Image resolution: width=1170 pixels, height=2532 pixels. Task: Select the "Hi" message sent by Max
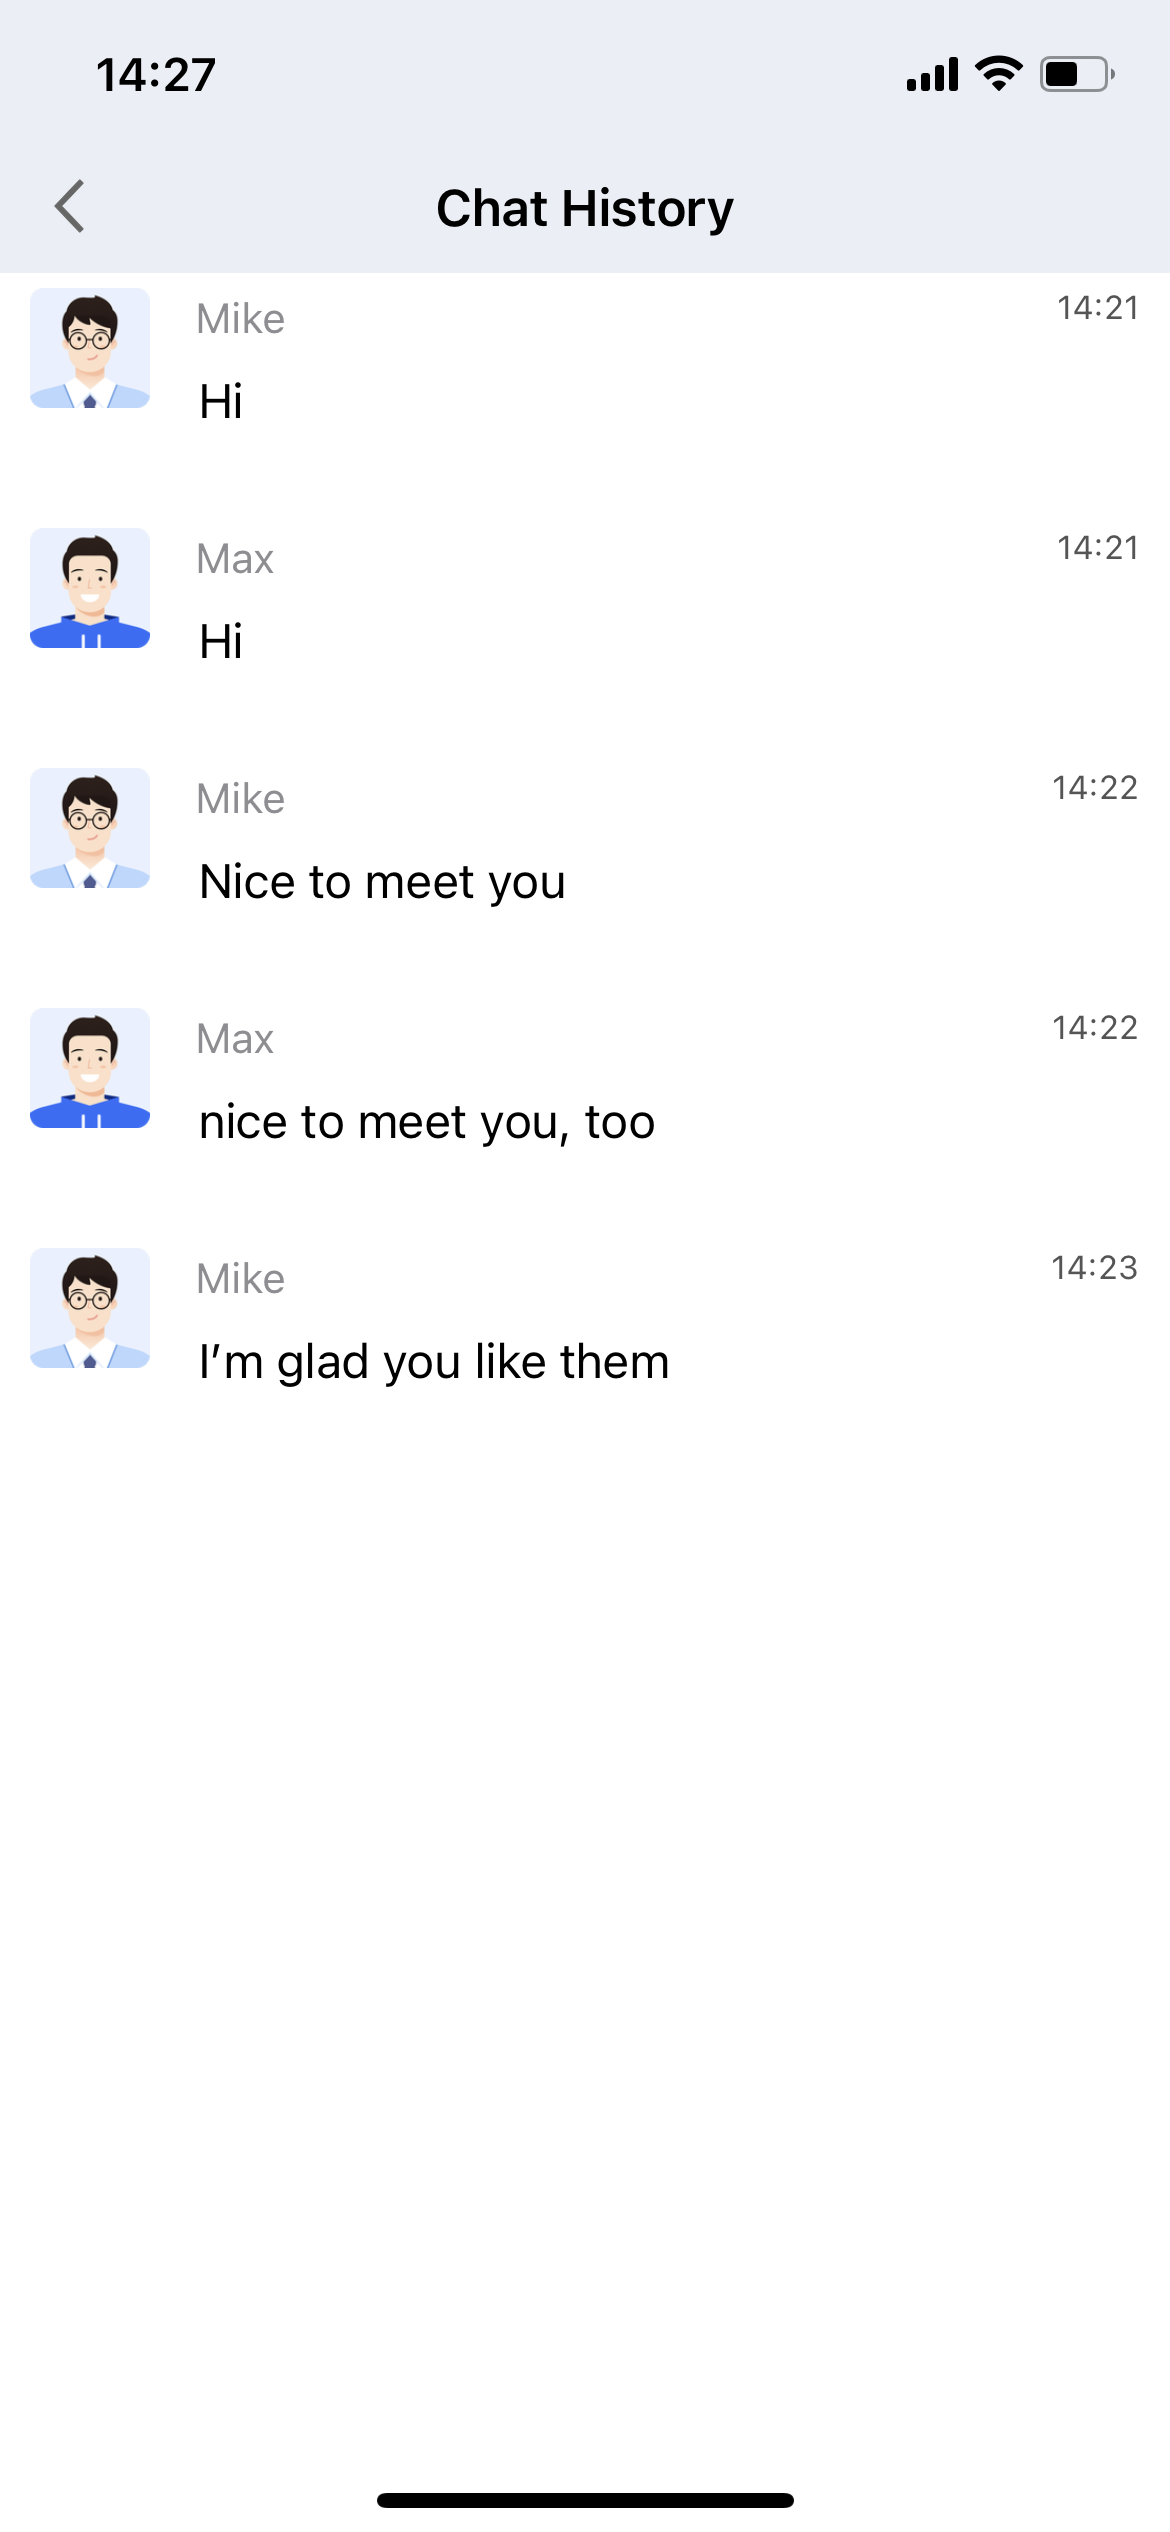(221, 642)
